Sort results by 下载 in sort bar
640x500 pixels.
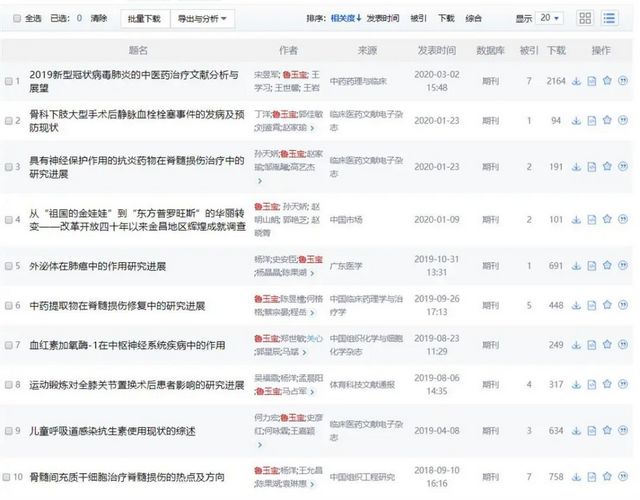(446, 18)
